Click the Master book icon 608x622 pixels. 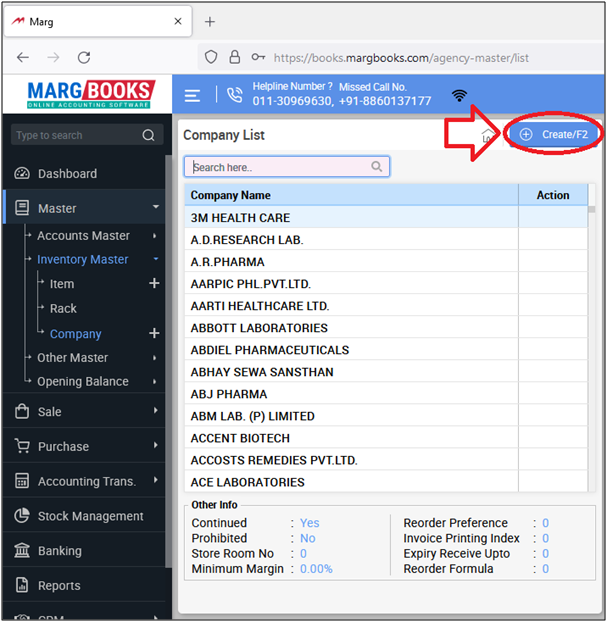(x=22, y=208)
